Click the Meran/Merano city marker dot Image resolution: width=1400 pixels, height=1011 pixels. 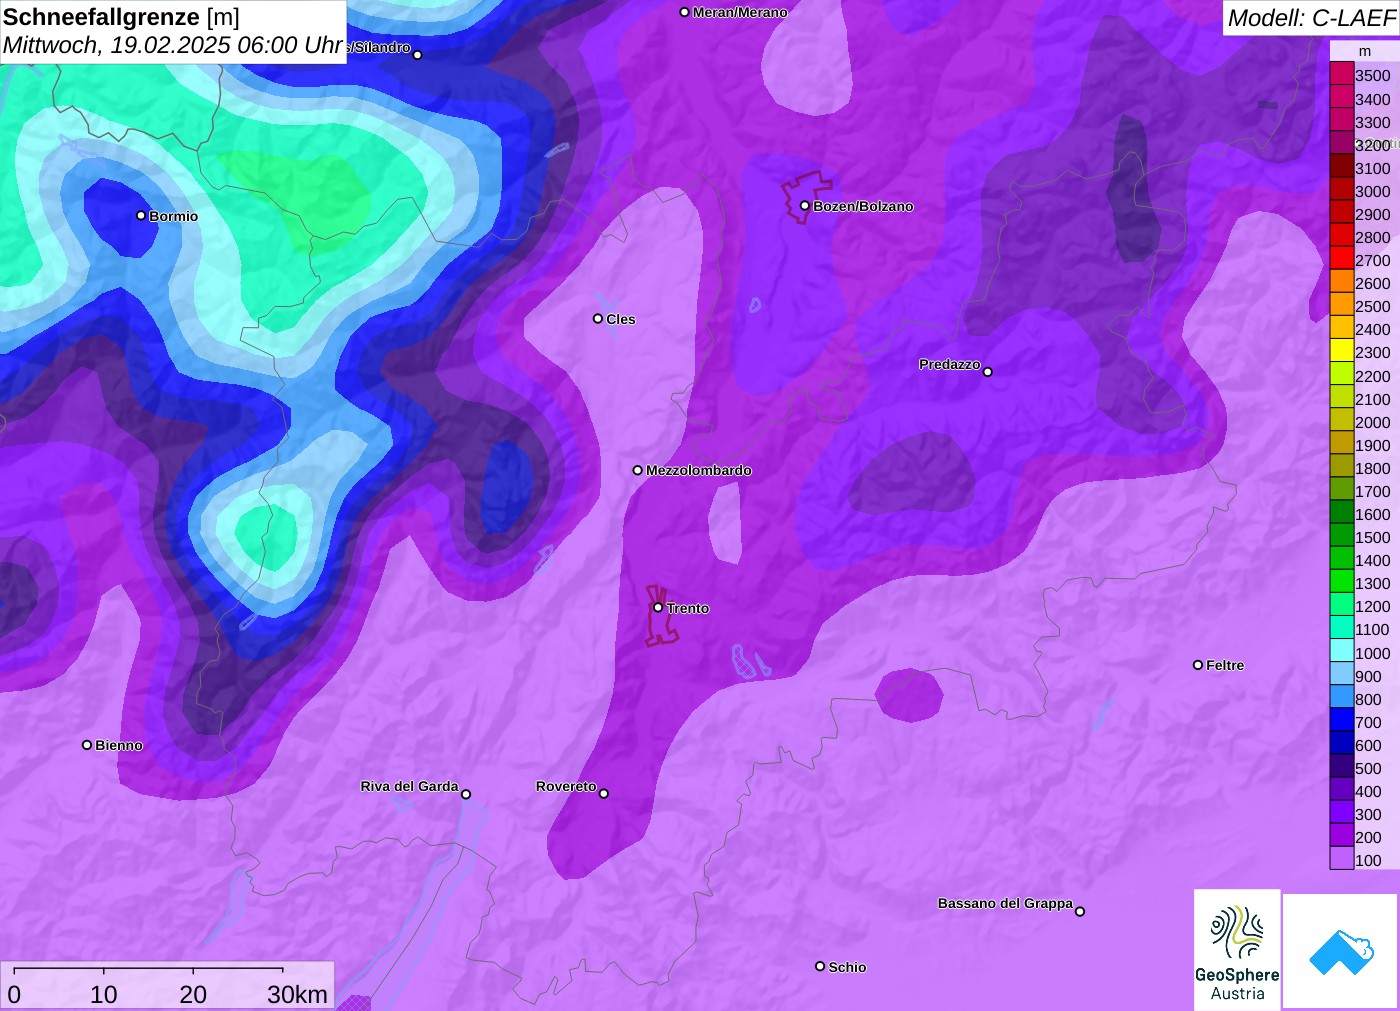pos(685,12)
